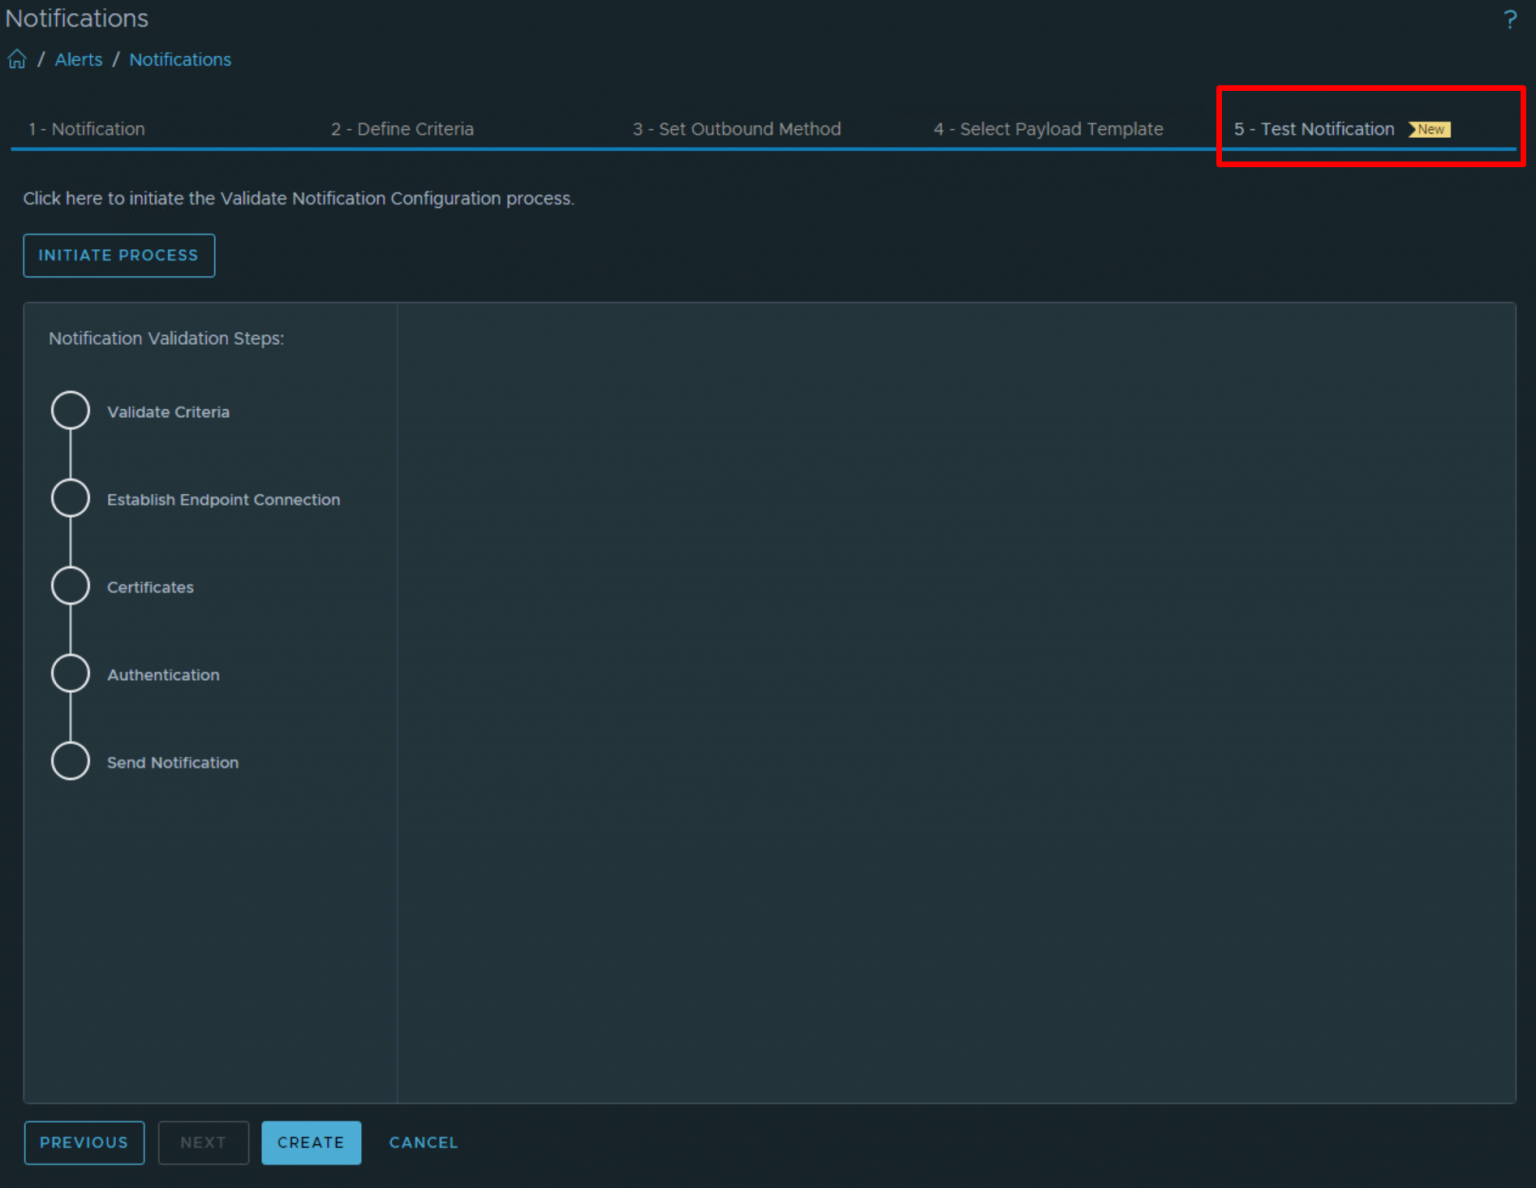Open the help question mark icon

[x=1510, y=19]
